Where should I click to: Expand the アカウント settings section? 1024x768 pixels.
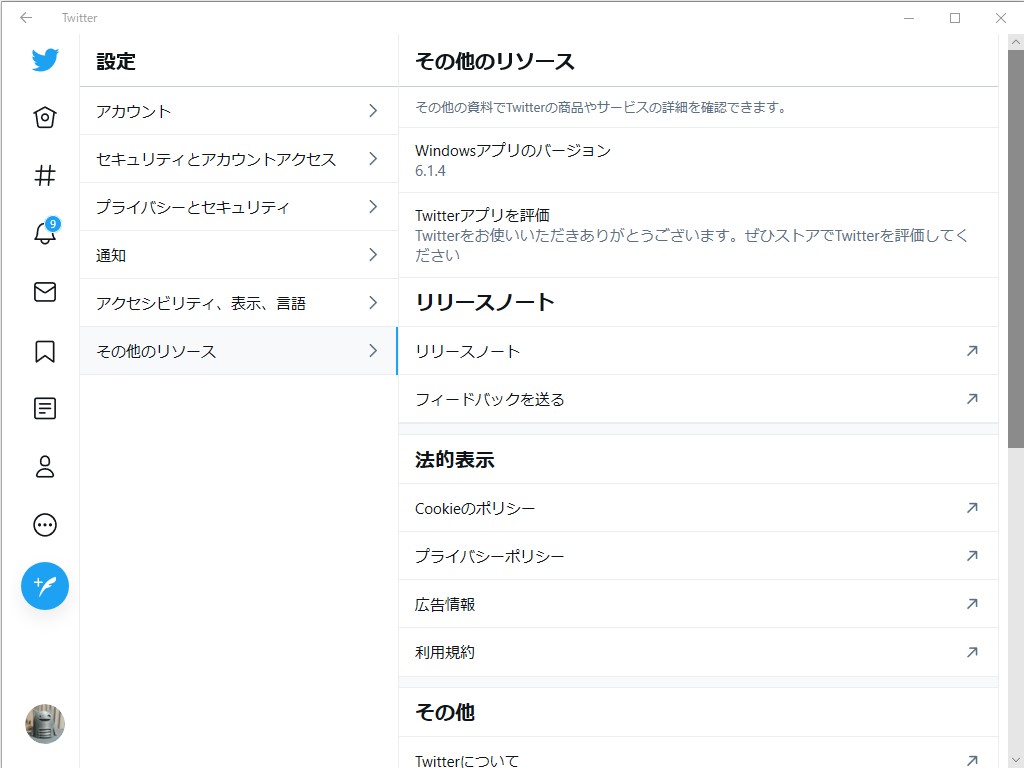pyautogui.click(x=237, y=111)
